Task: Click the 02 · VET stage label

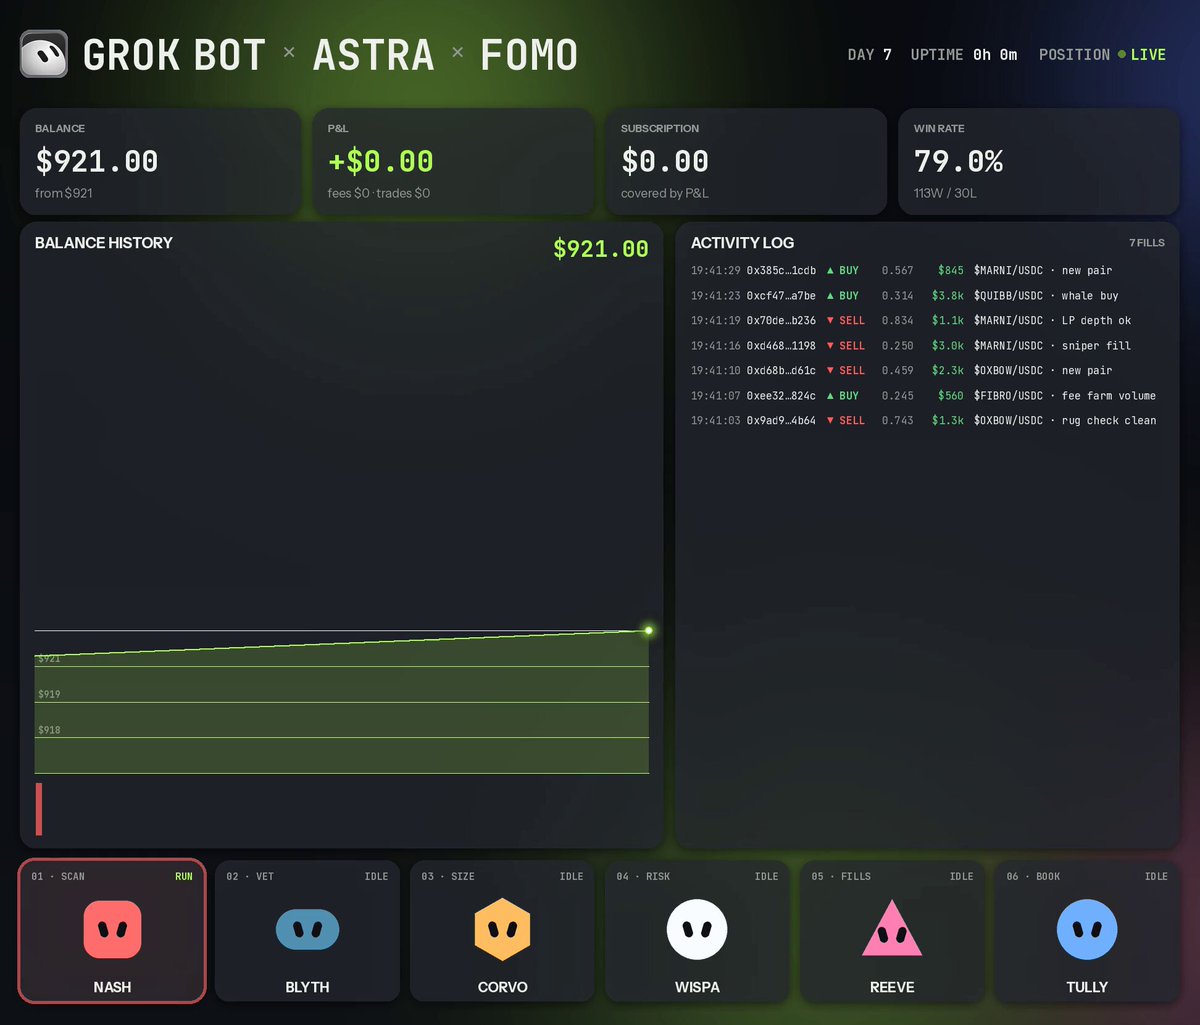Action: pyautogui.click(x=251, y=876)
